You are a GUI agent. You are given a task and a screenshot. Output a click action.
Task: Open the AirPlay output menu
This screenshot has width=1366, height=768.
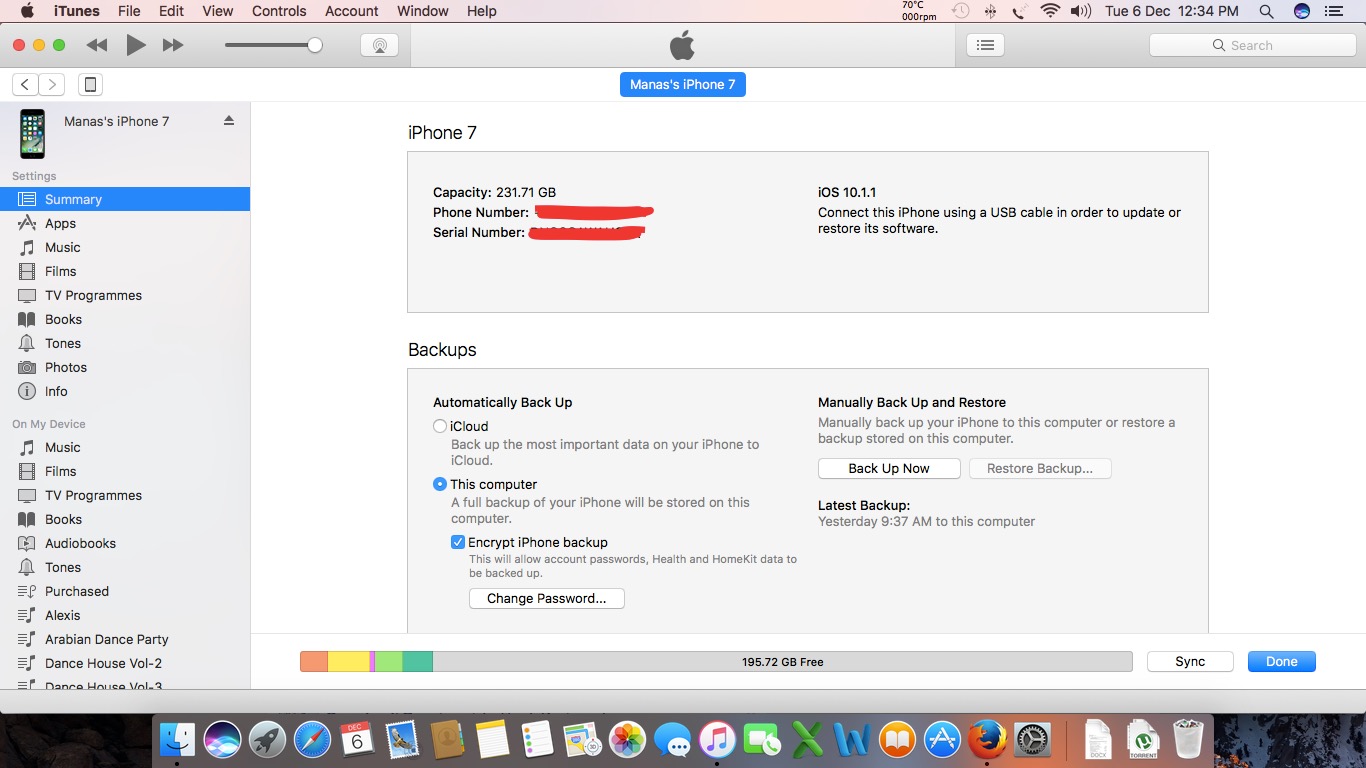click(379, 45)
